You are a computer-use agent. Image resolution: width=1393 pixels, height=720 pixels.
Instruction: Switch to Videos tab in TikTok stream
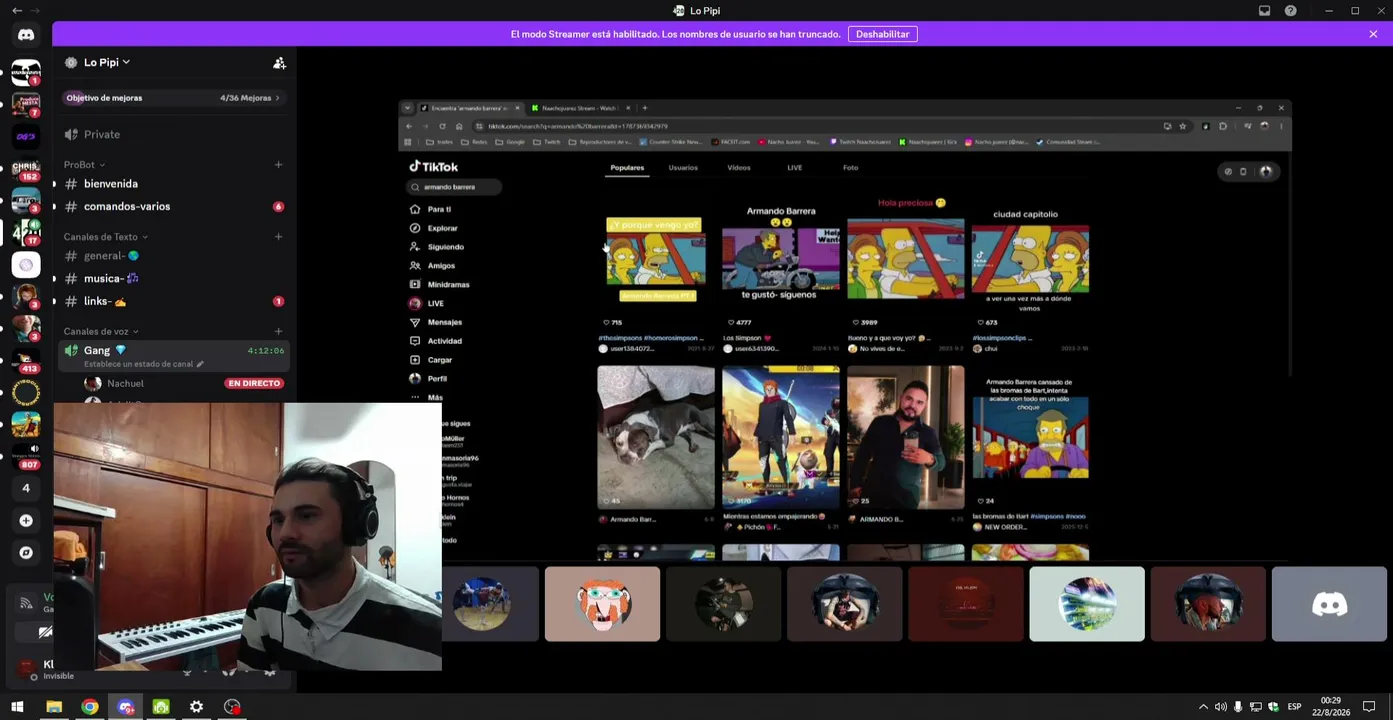click(x=739, y=168)
